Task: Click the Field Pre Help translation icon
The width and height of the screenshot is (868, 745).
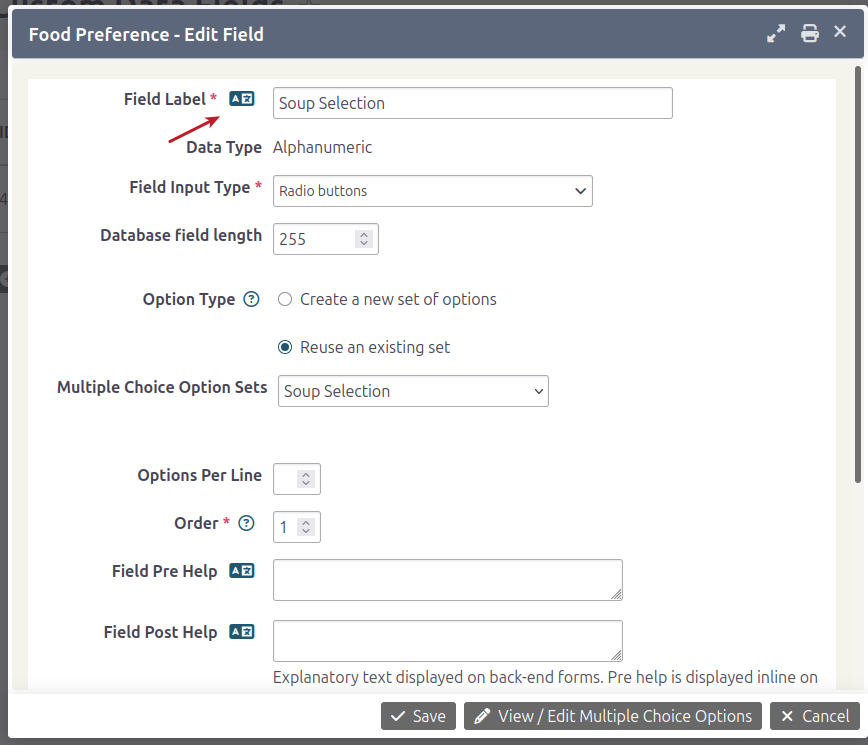Action: click(x=241, y=571)
